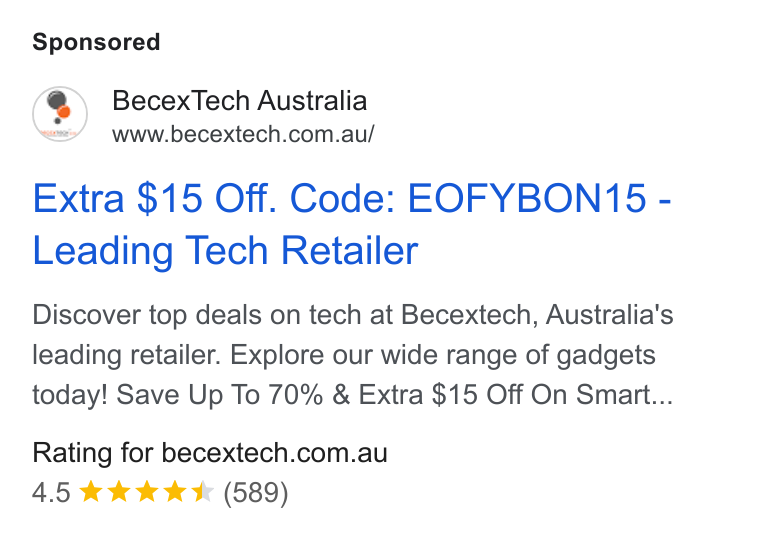Click the orange dot in BecexTech logo
Image resolution: width=760 pixels, height=536 pixels.
pyautogui.click(x=63, y=112)
